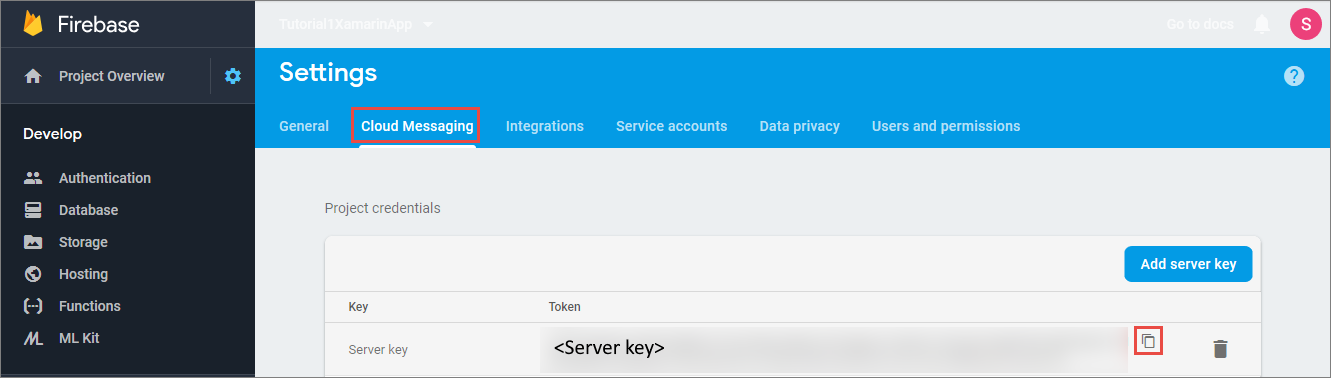Open Hosting in the sidebar

83,274
